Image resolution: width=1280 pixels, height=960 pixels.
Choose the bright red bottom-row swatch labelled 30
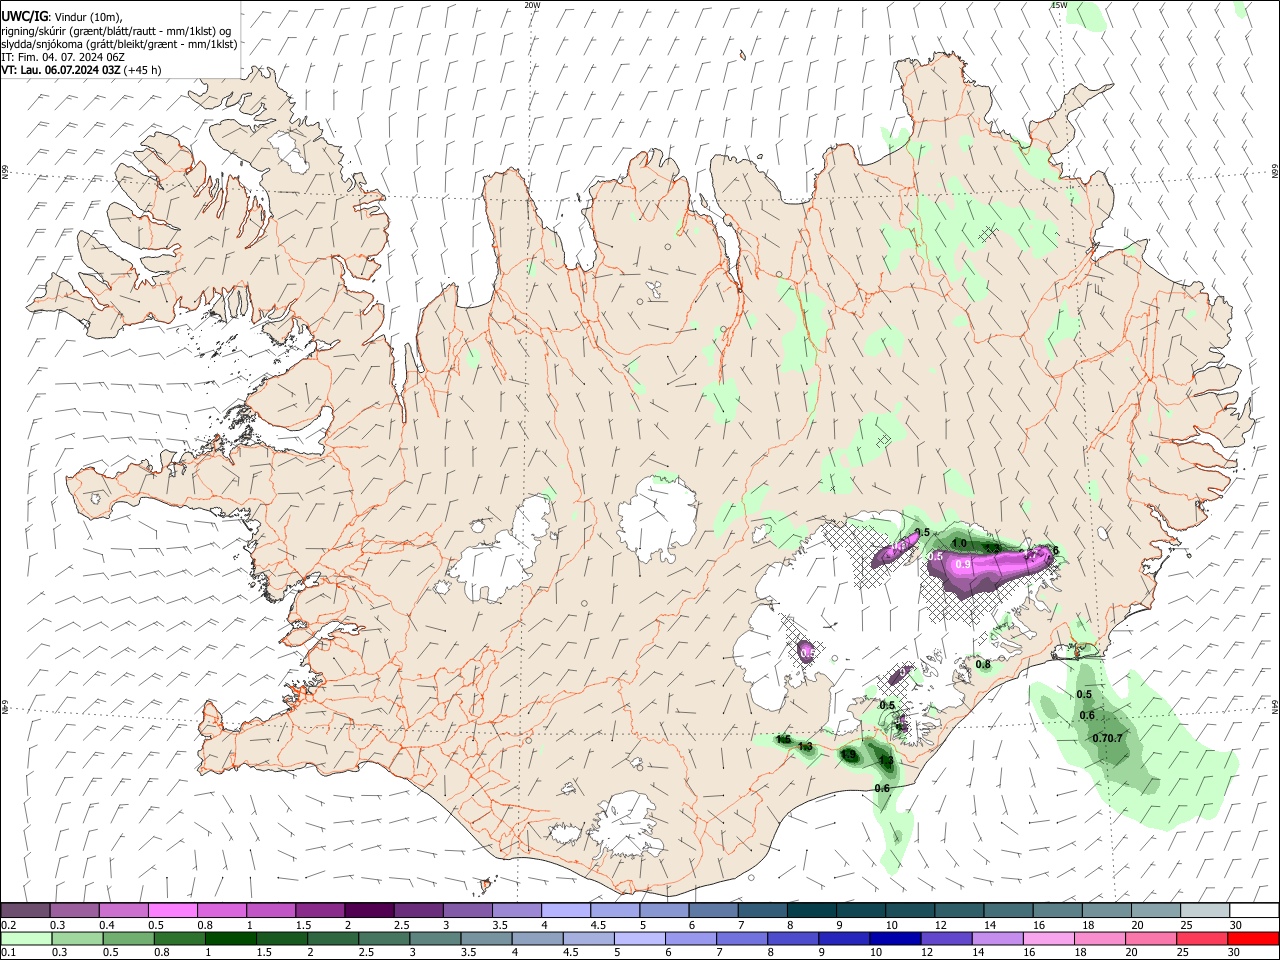click(x=1251, y=938)
